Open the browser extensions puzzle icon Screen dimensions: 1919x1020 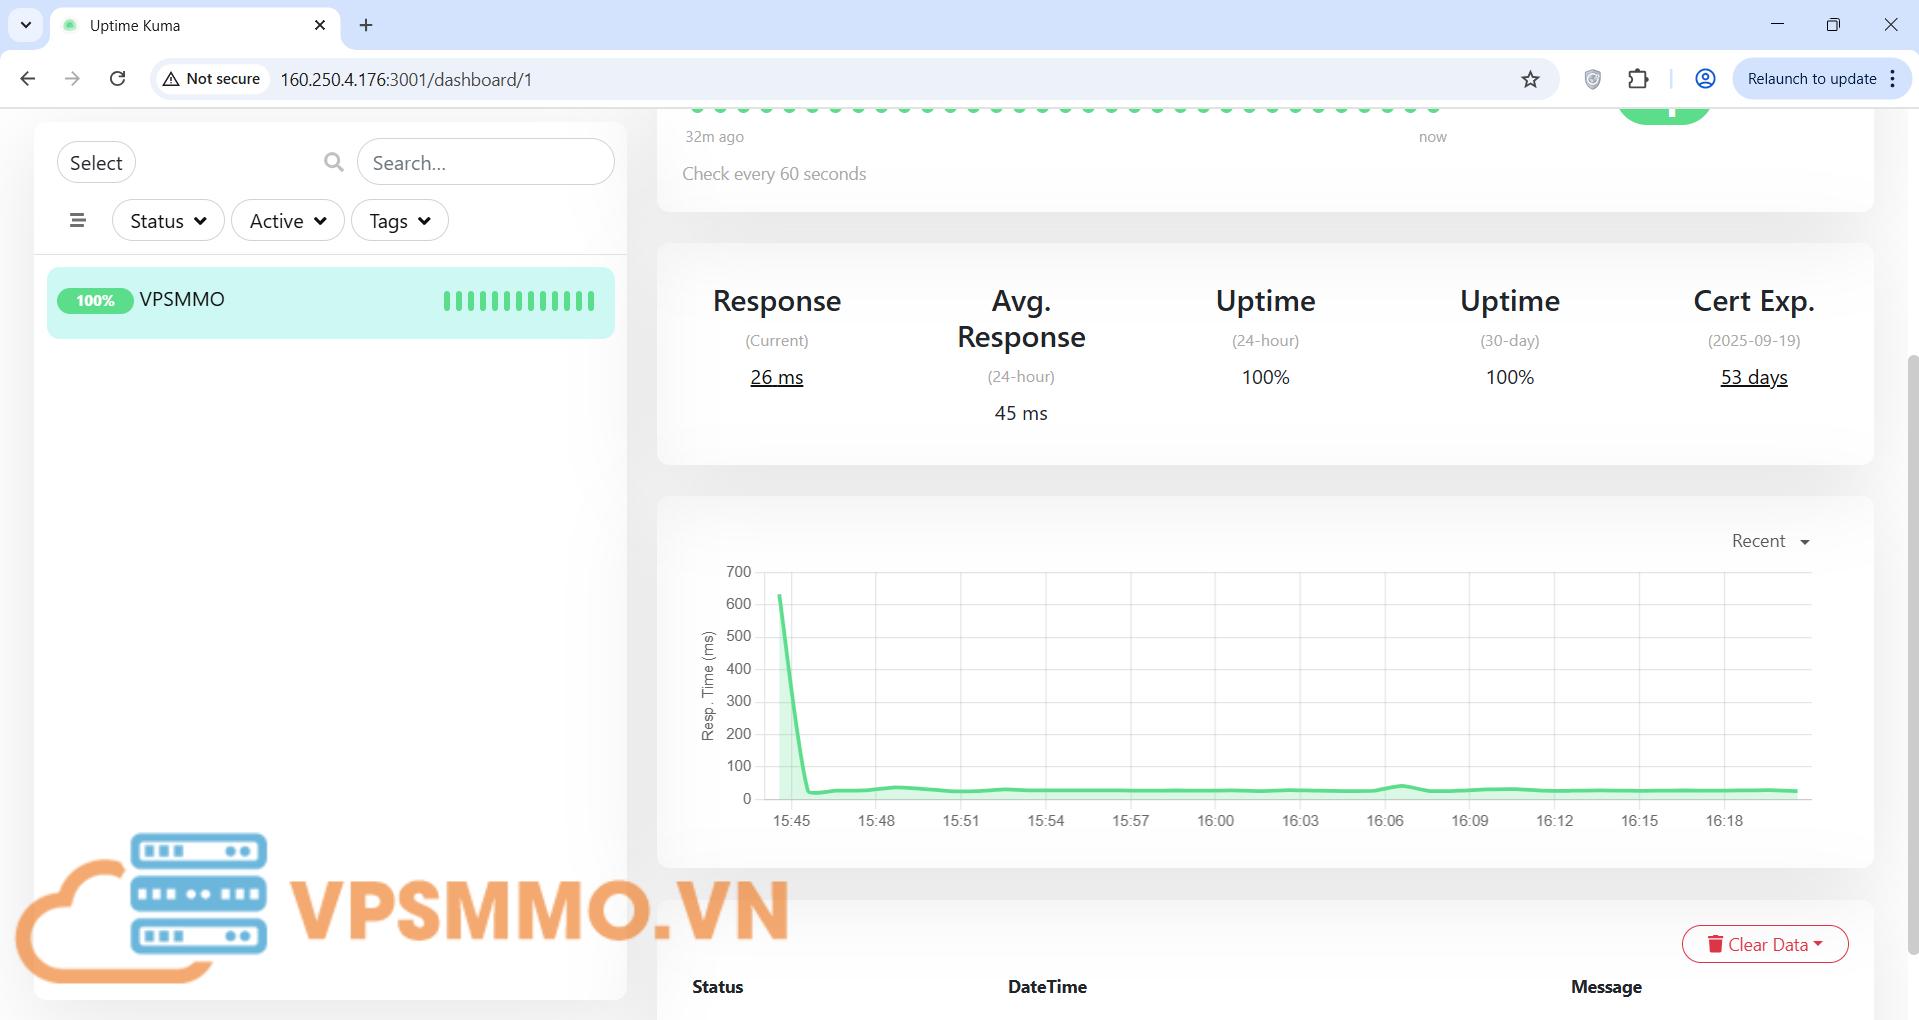pos(1638,79)
